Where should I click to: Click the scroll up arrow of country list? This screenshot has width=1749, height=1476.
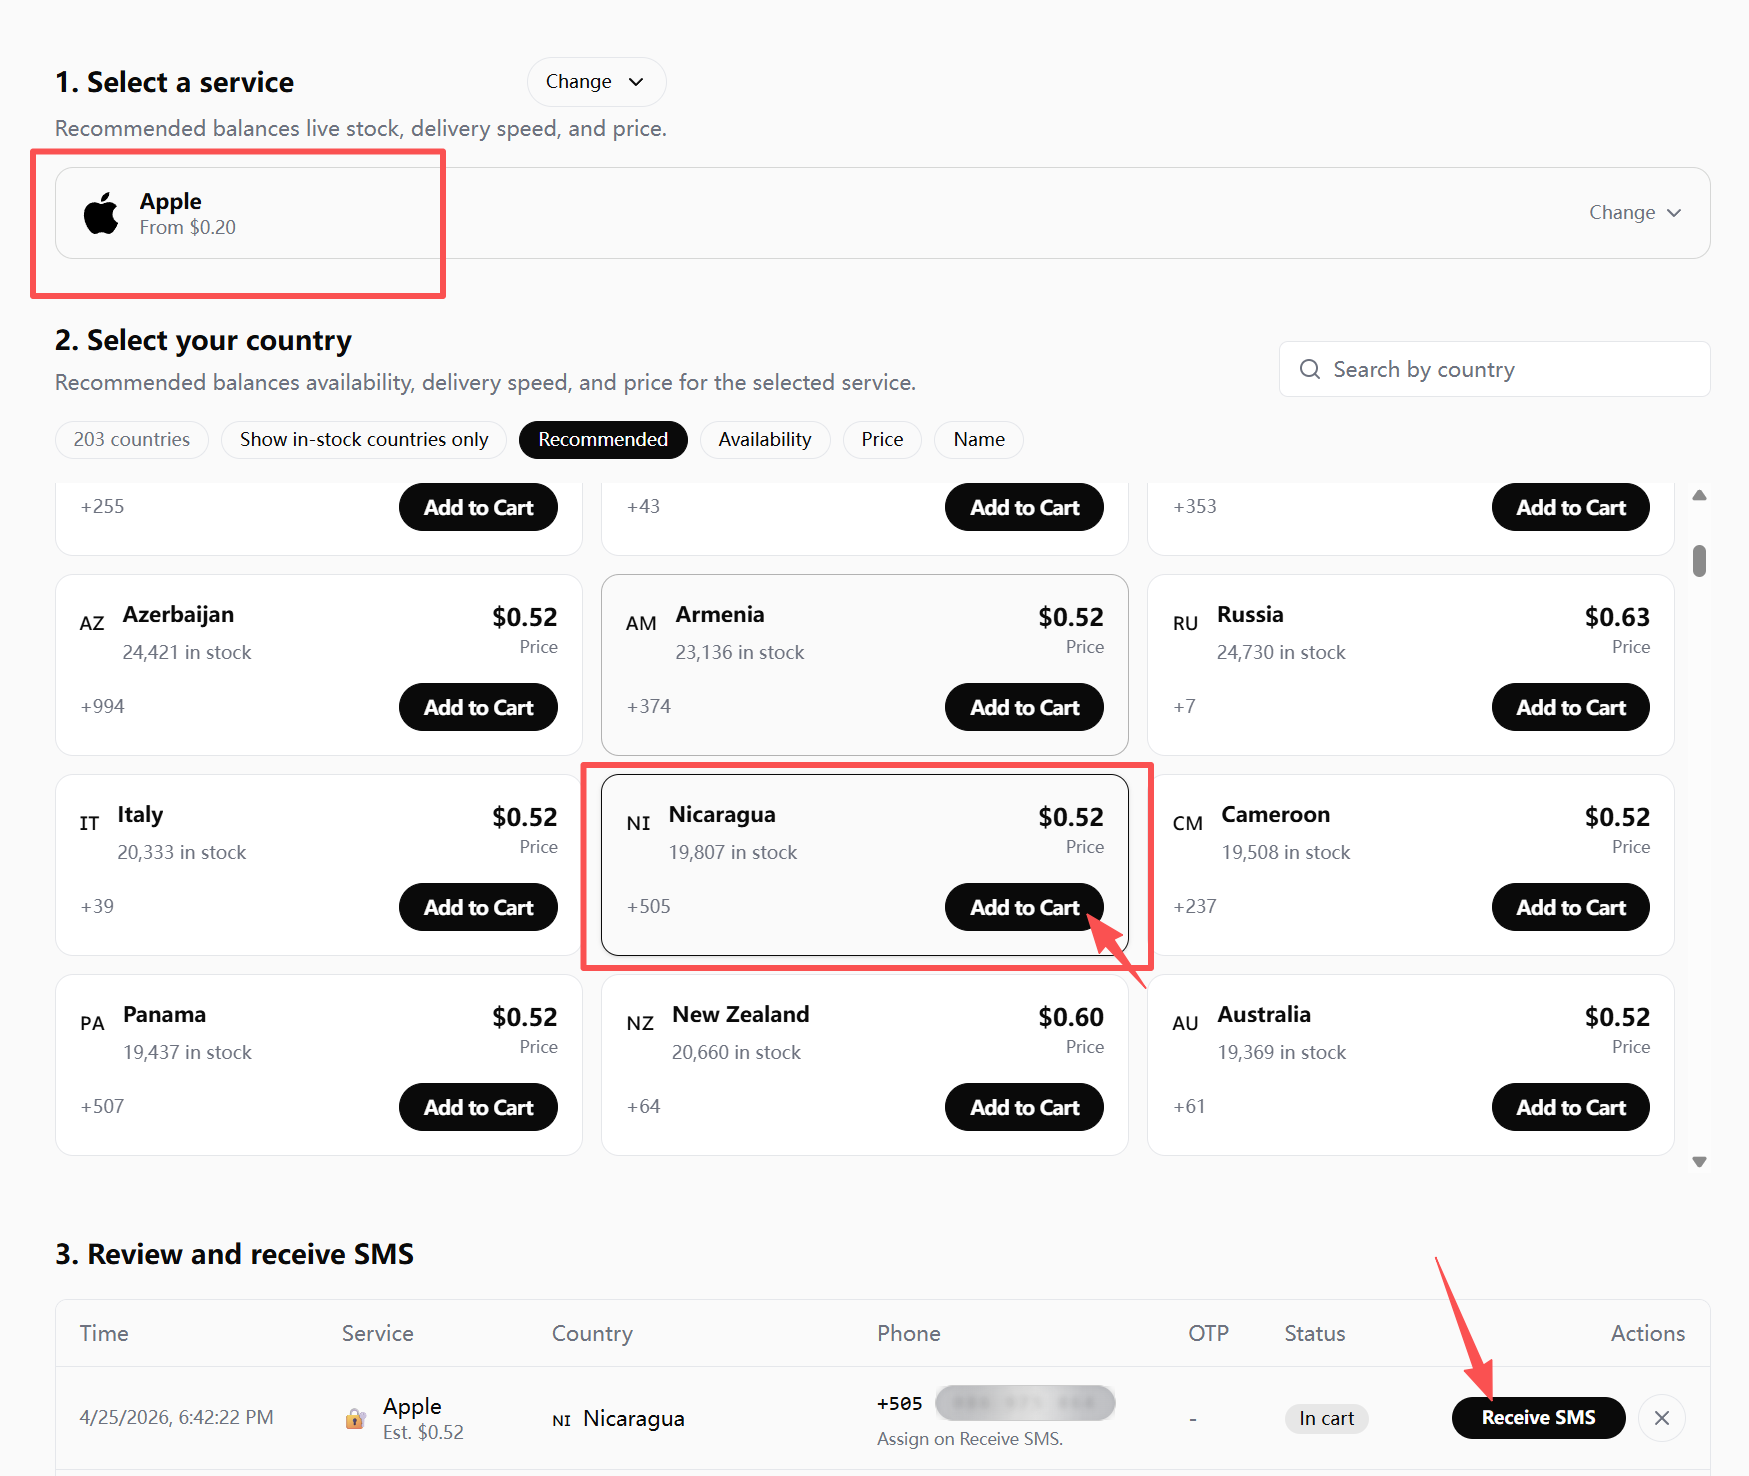coord(1699,496)
